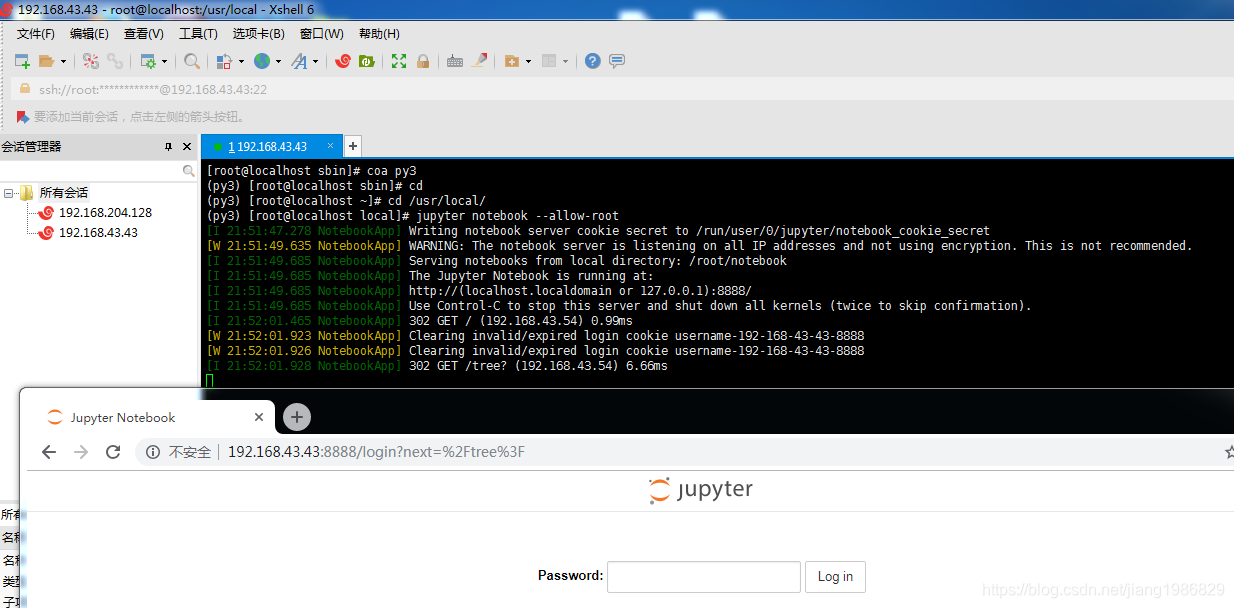Image resolution: width=1234 pixels, height=608 pixels.
Task: Expand the layout dropdown arrow
Action: coord(565,61)
